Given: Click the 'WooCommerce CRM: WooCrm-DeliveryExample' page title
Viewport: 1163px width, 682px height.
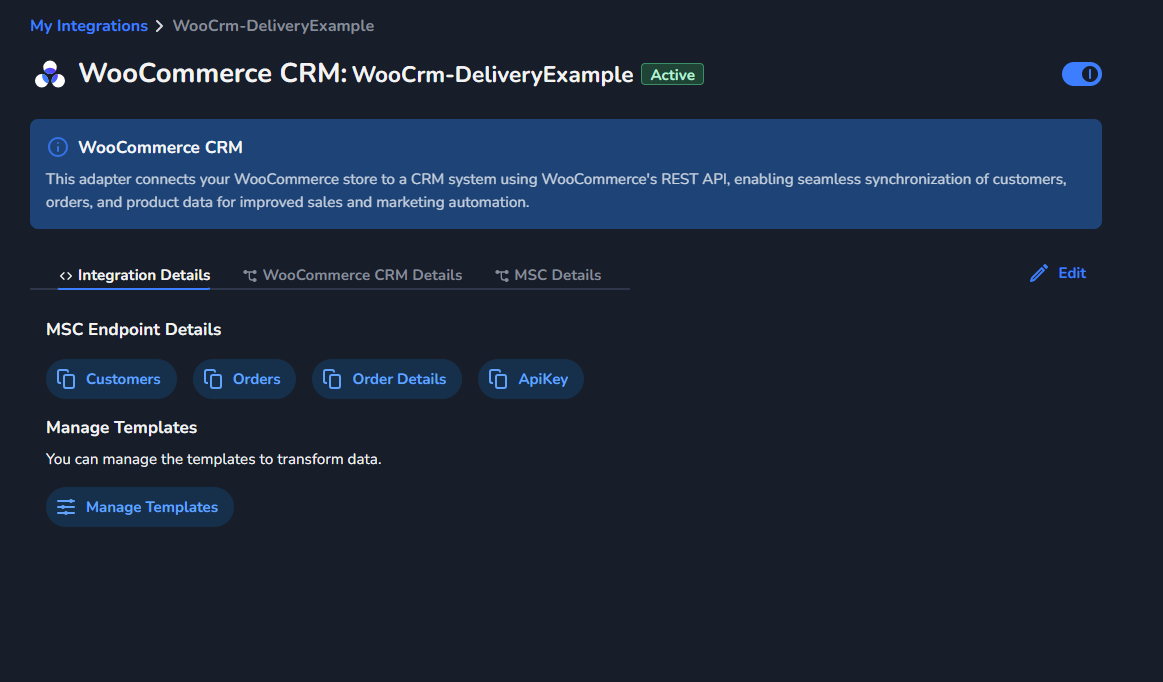Looking at the screenshot, I should (356, 73).
